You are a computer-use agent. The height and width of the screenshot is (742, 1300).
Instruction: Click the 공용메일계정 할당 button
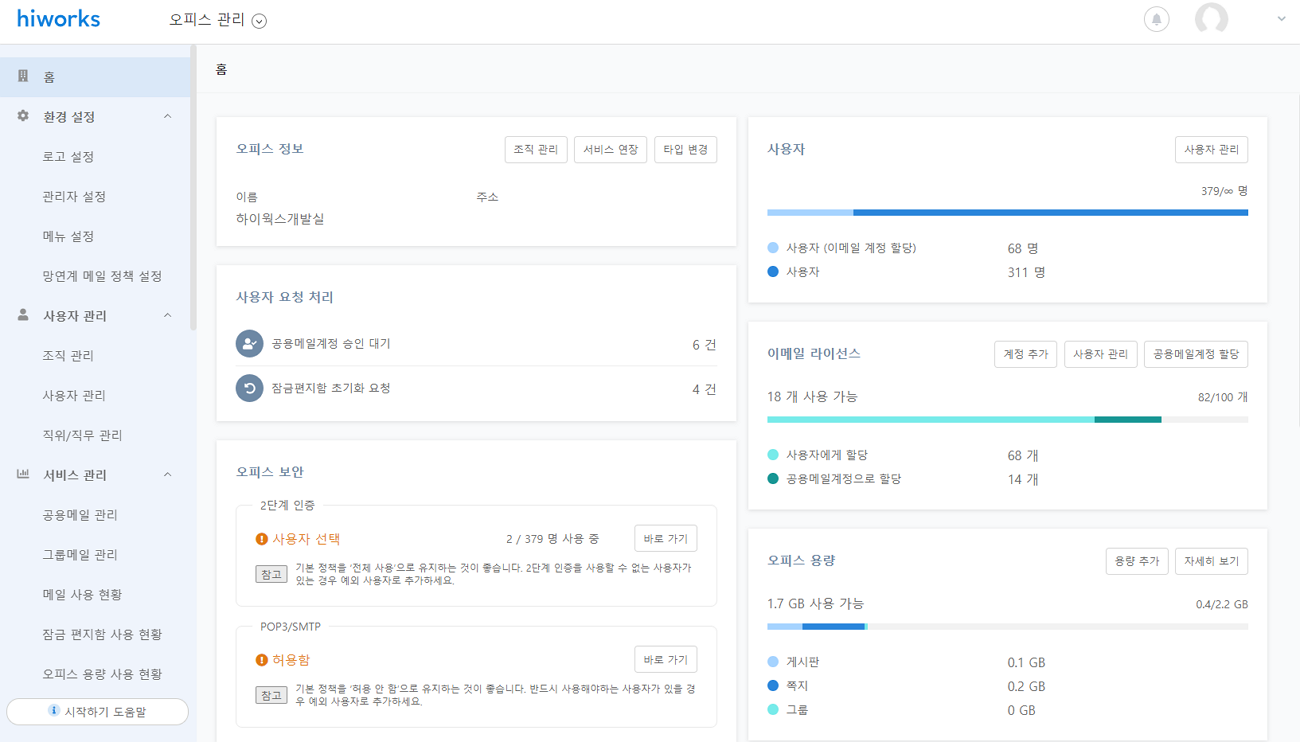(1196, 354)
